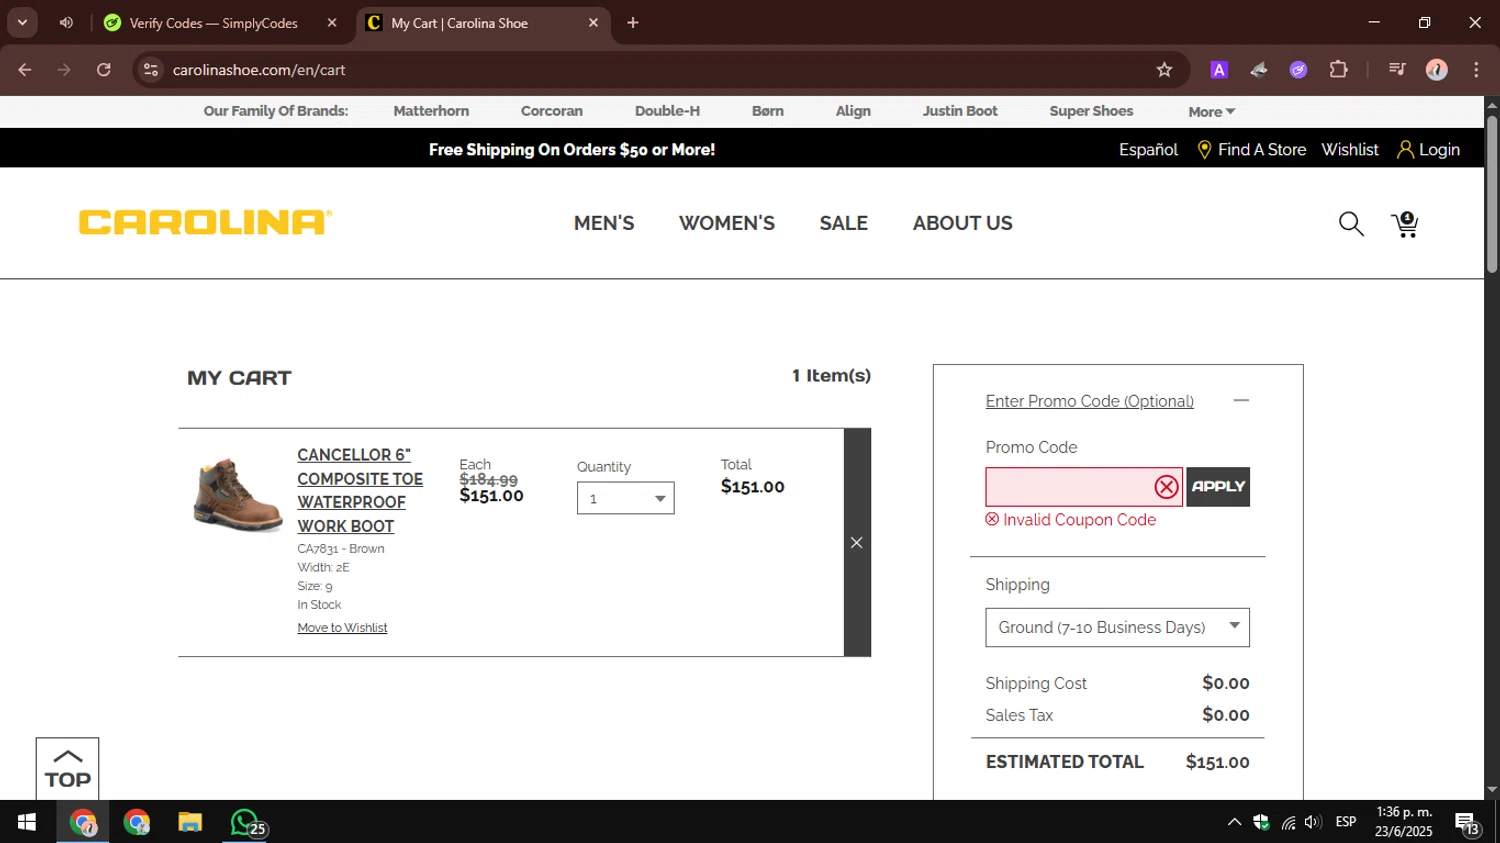The width and height of the screenshot is (1500, 843).
Task: Open Chrome extensions puzzle icon
Action: point(1338,70)
